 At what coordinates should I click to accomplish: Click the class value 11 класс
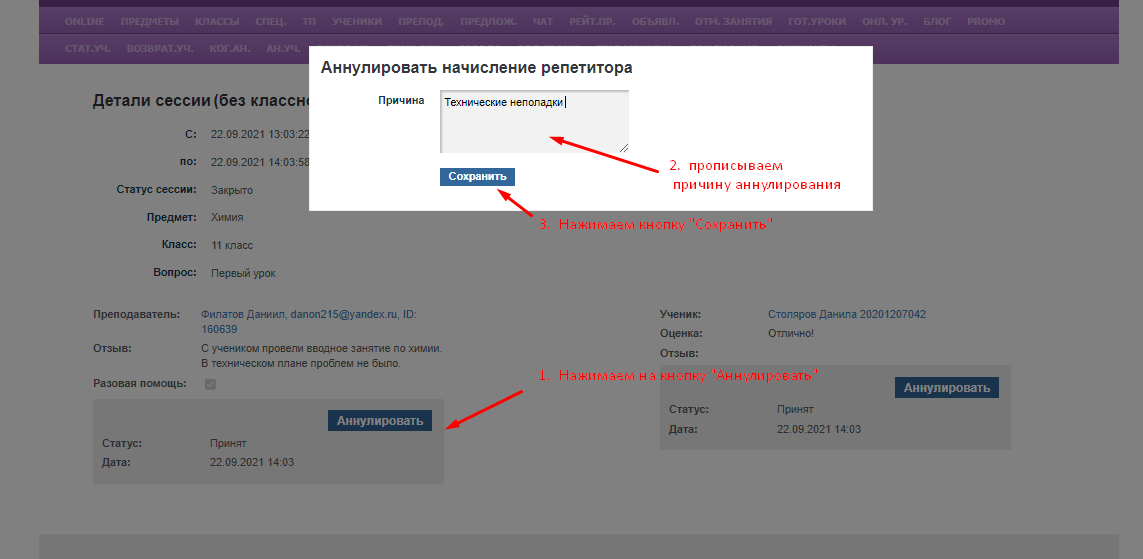(x=232, y=246)
